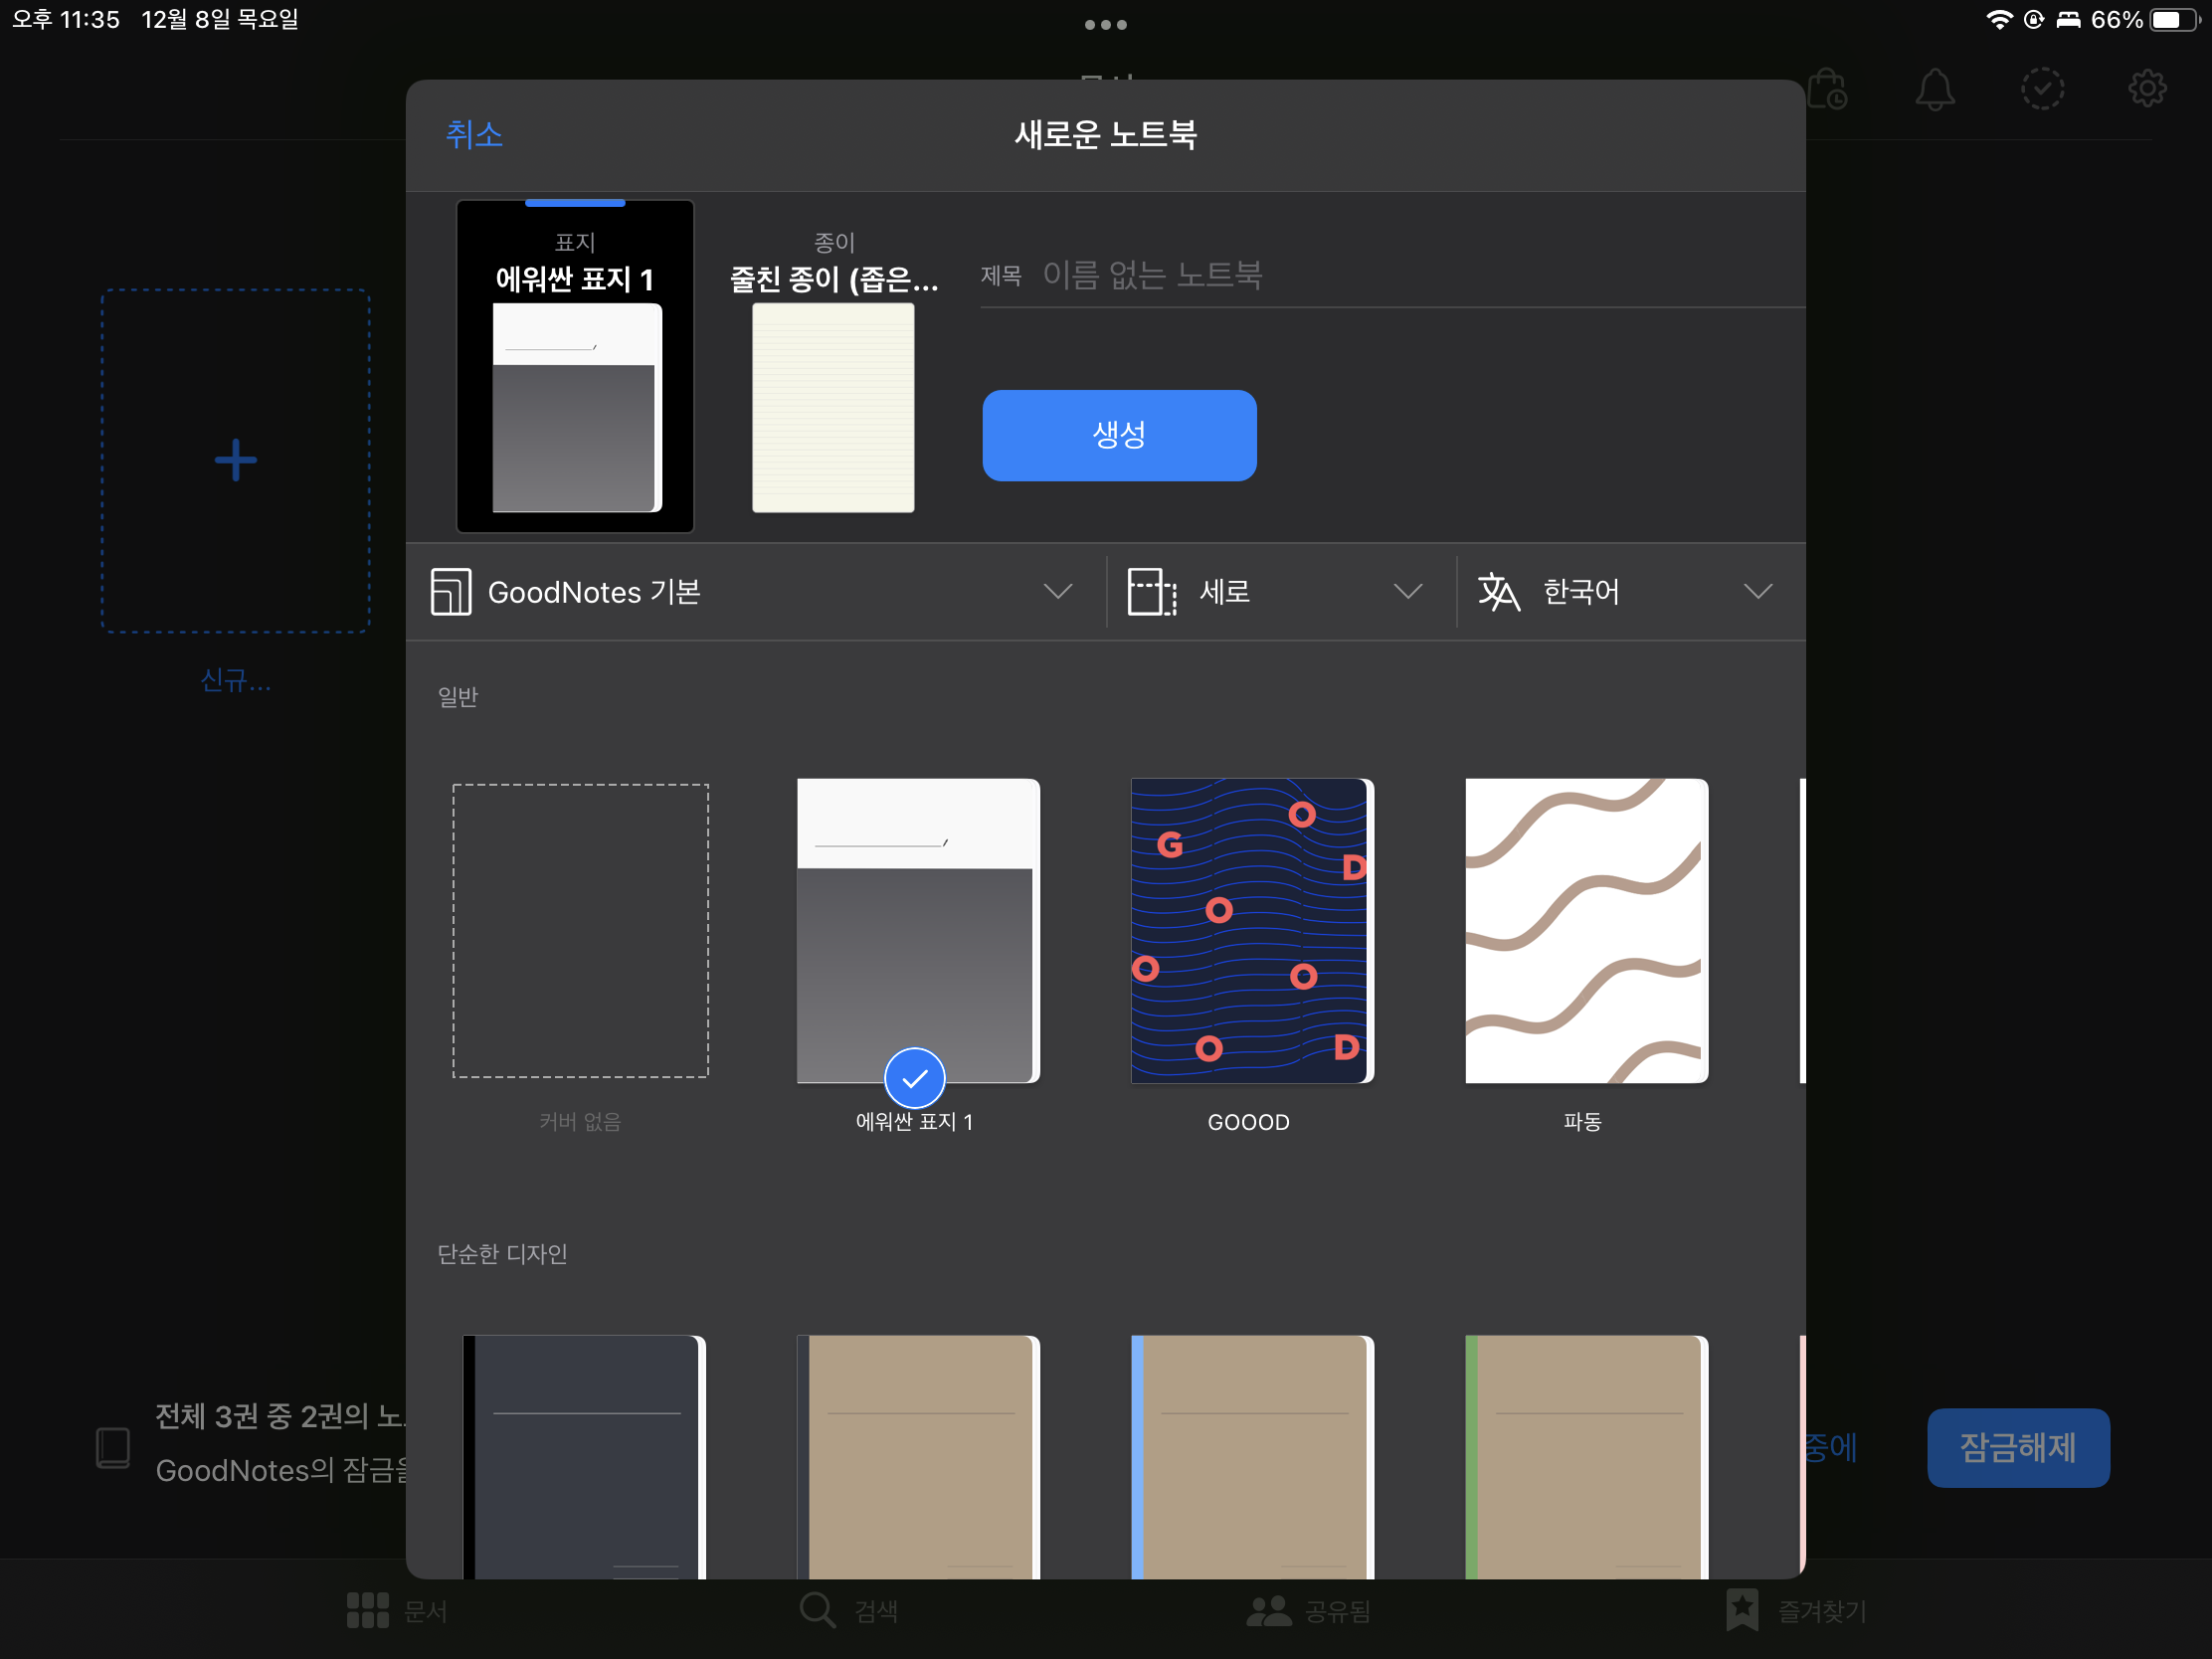Open the 한국어 language dropdown

click(x=1630, y=592)
